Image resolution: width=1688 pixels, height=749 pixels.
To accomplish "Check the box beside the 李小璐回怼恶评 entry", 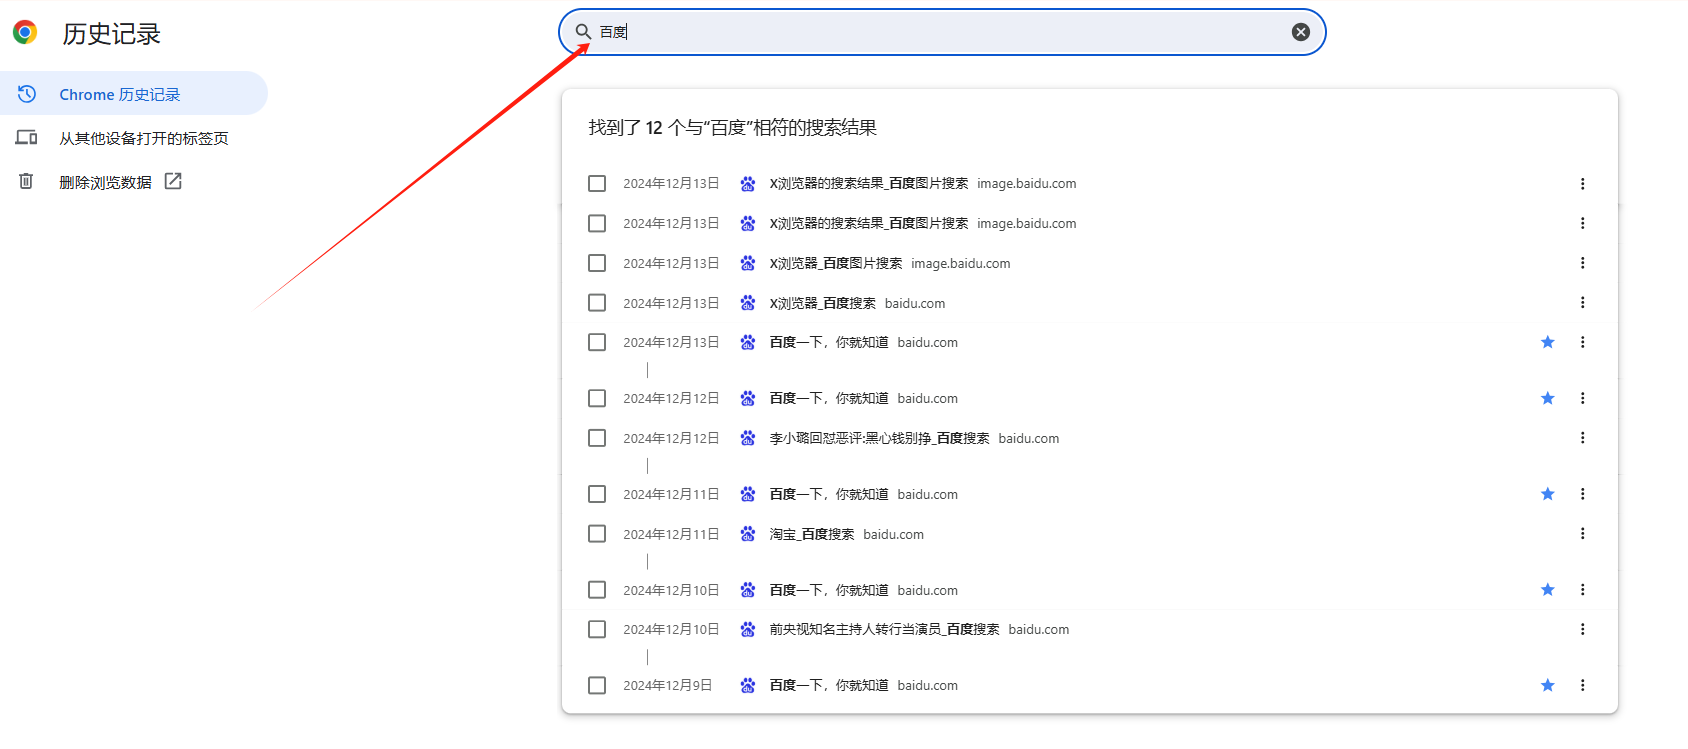I will [597, 438].
